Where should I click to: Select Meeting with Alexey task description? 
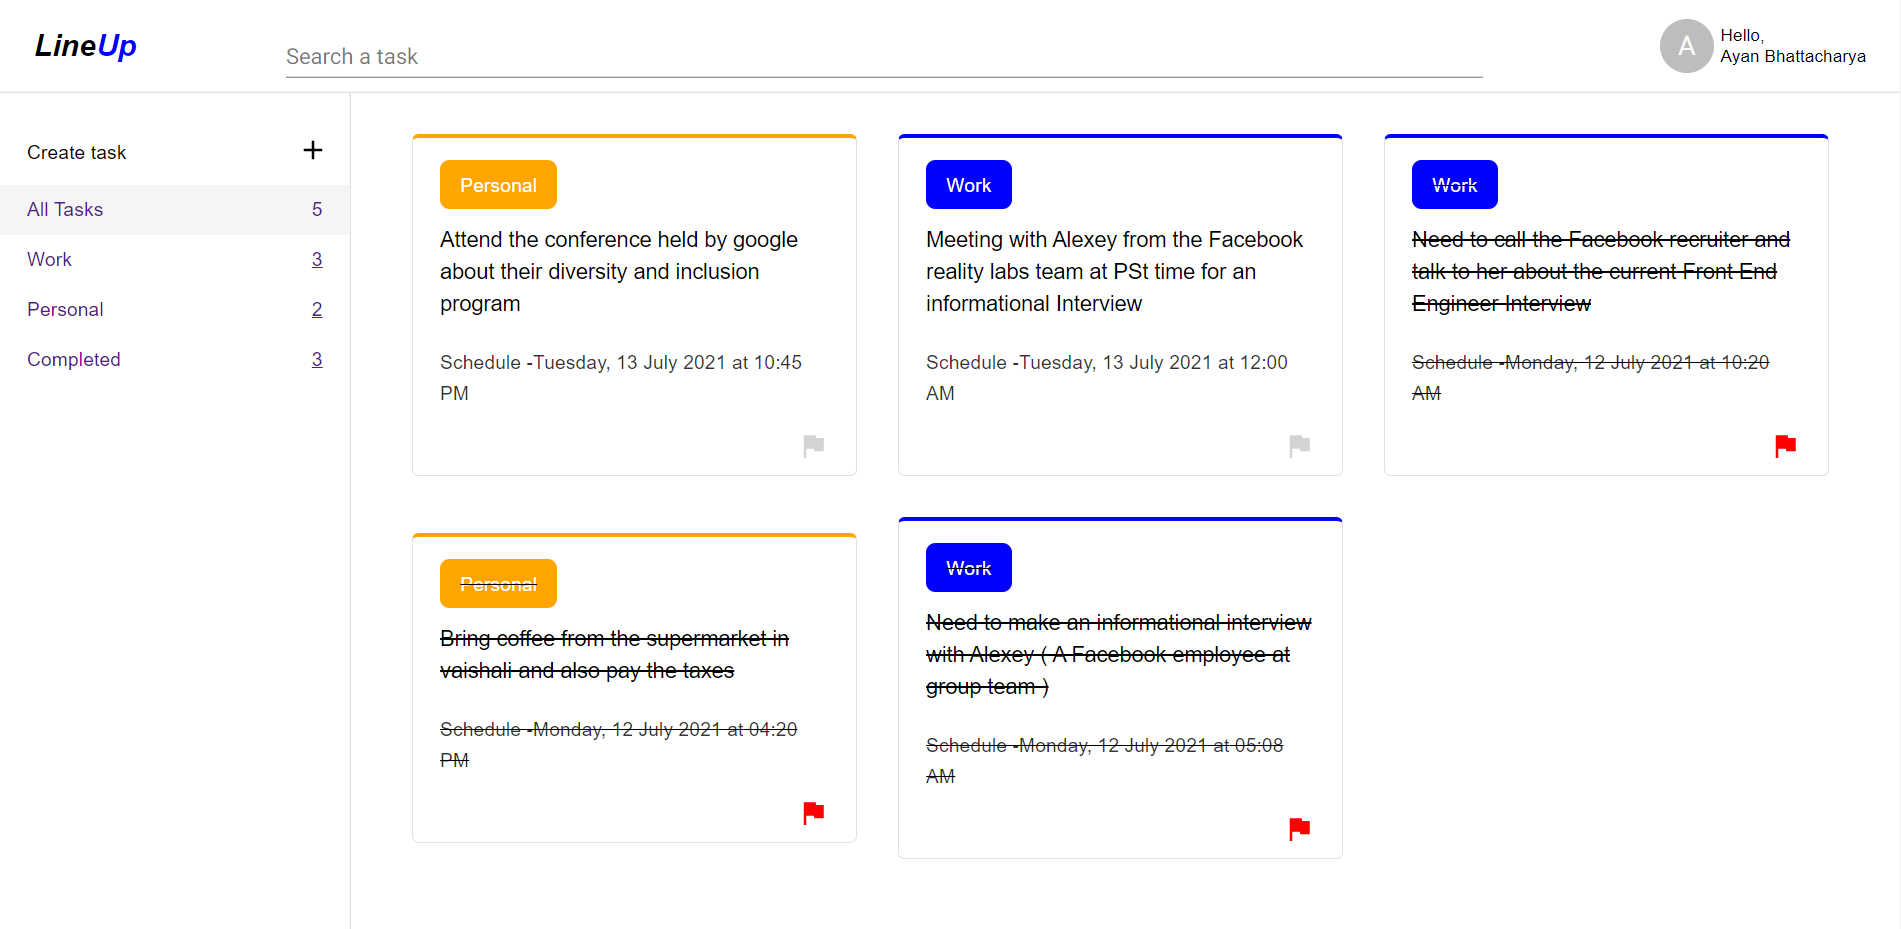pos(1114,272)
